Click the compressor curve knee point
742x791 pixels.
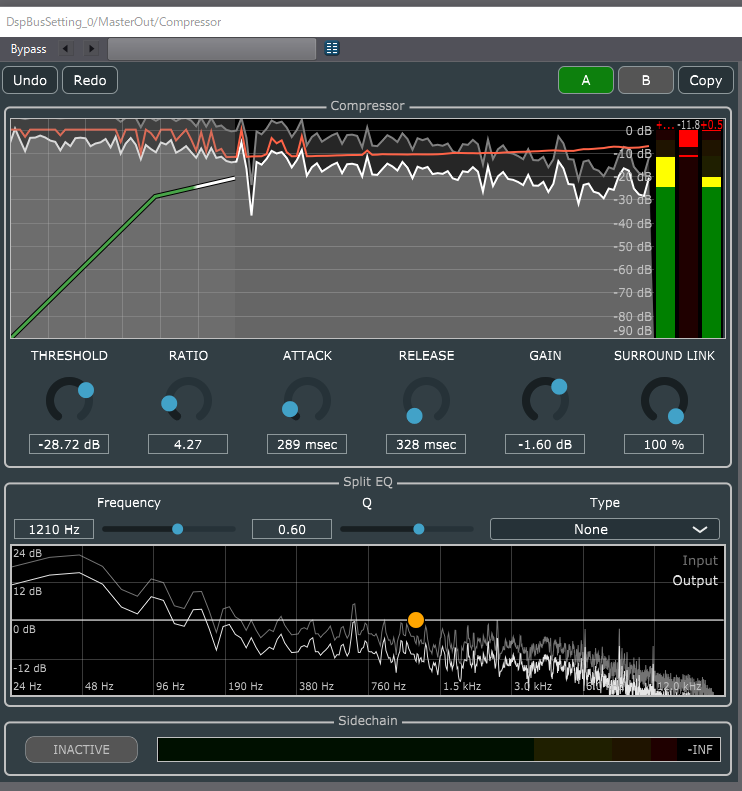(155, 196)
